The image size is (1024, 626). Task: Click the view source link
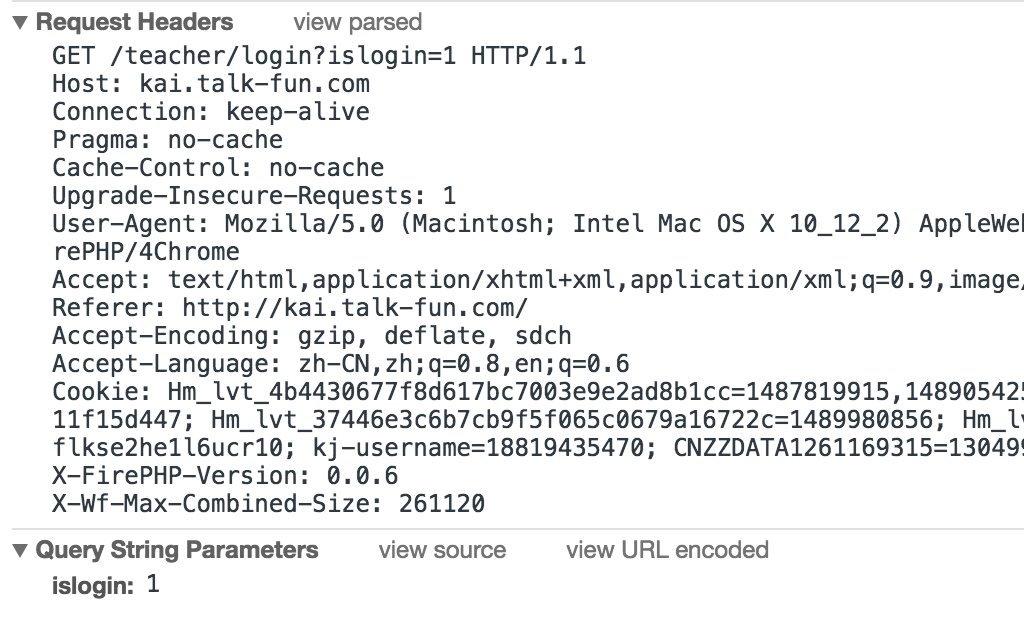tap(442, 550)
